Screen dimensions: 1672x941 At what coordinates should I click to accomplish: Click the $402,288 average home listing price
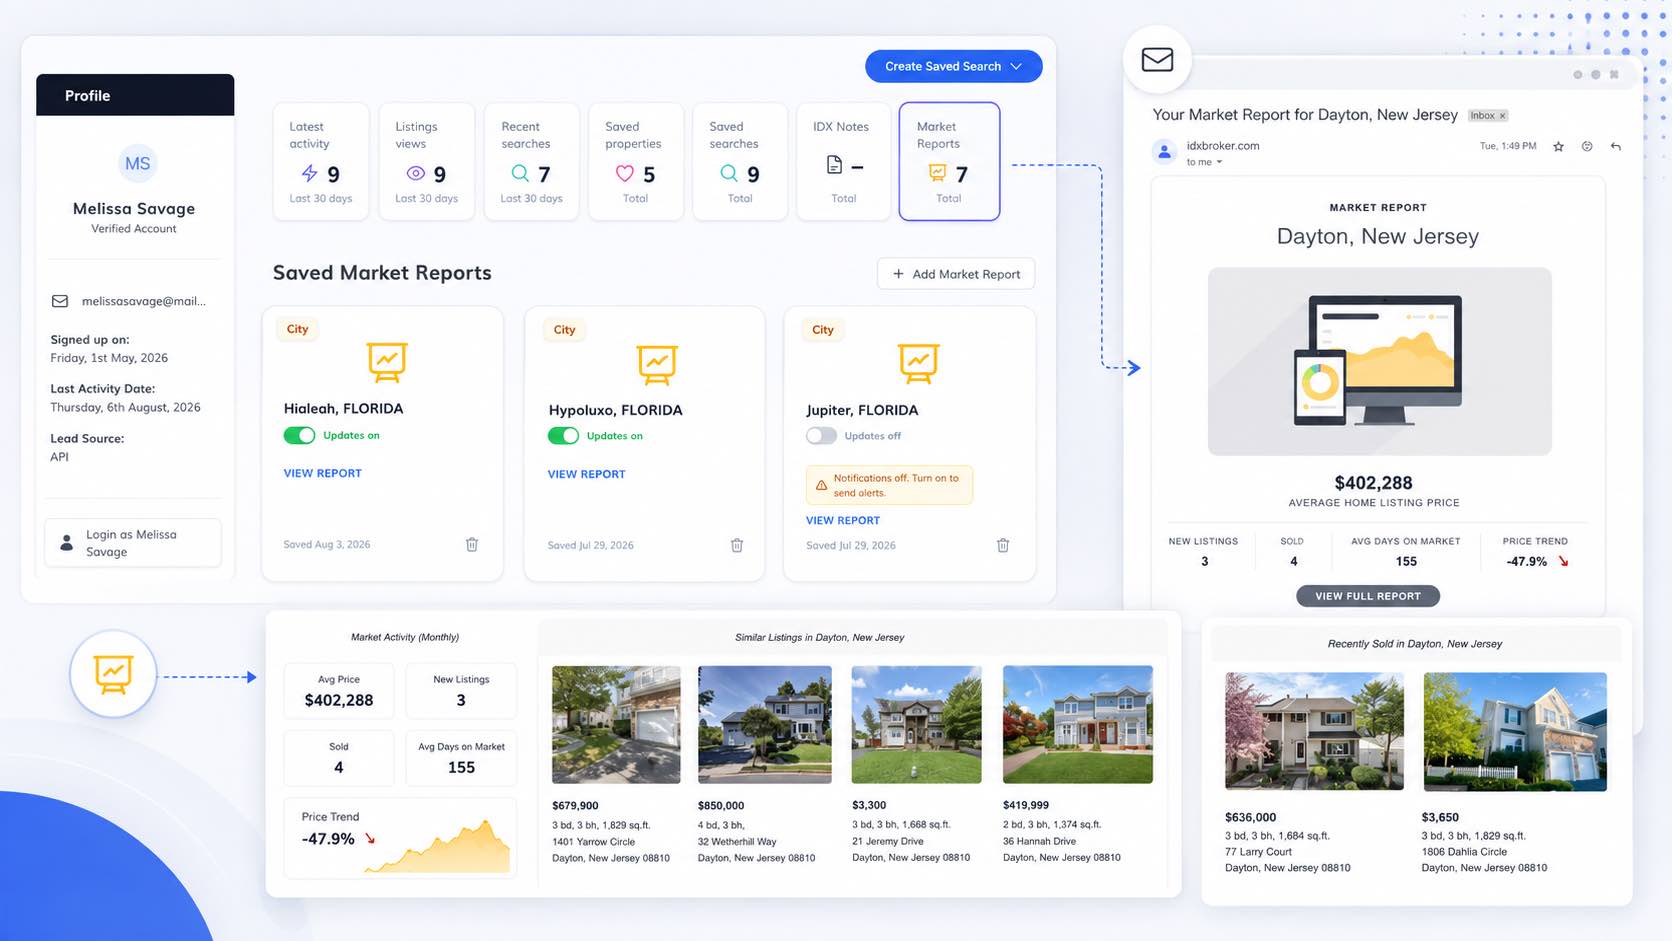pos(1373,483)
